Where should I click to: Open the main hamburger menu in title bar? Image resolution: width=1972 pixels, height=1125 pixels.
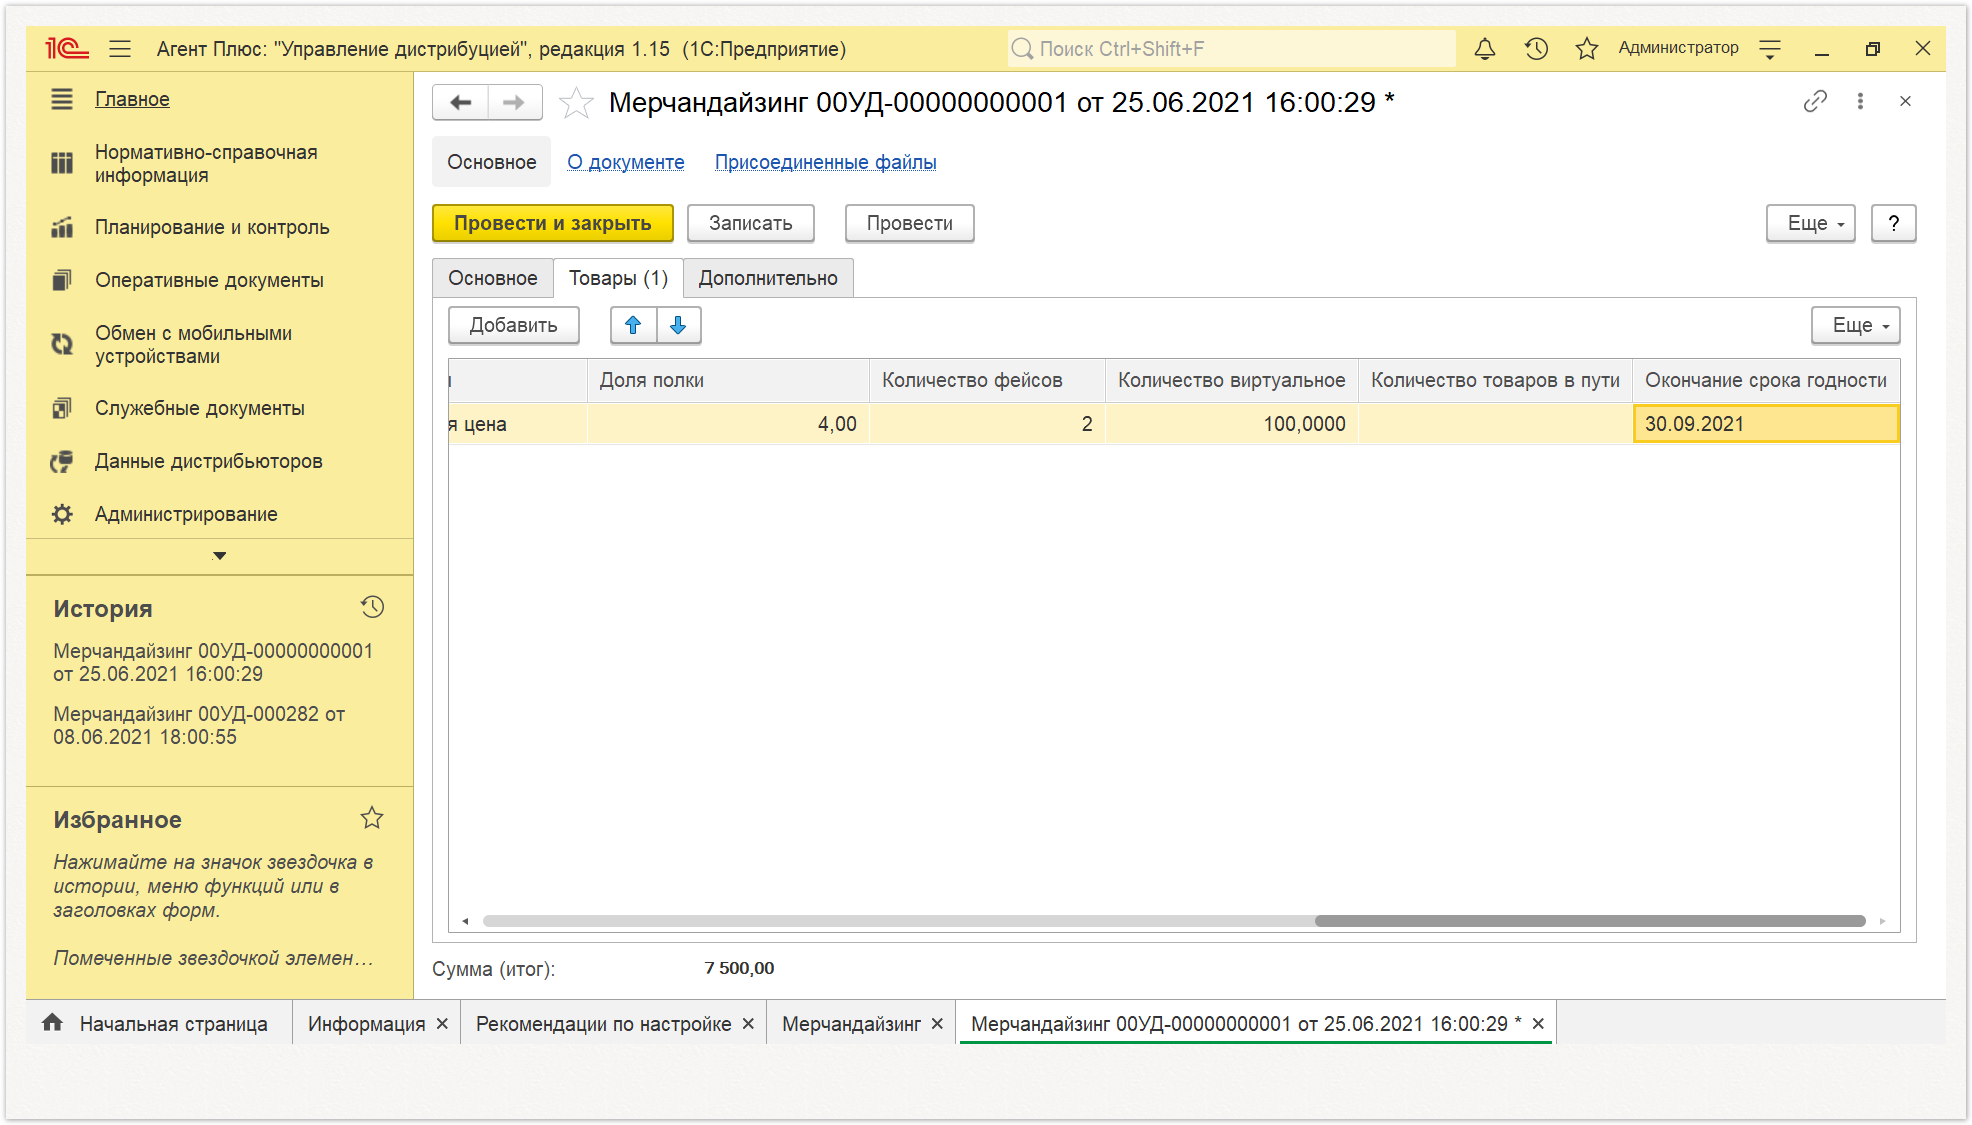(120, 48)
